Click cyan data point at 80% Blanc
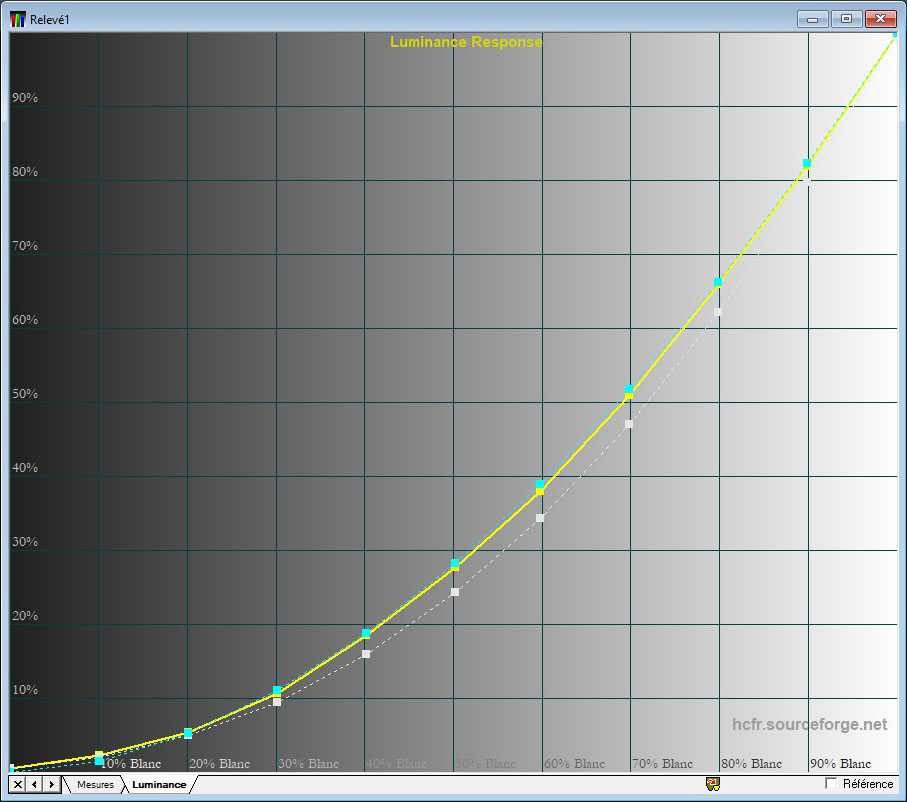 (x=718, y=282)
